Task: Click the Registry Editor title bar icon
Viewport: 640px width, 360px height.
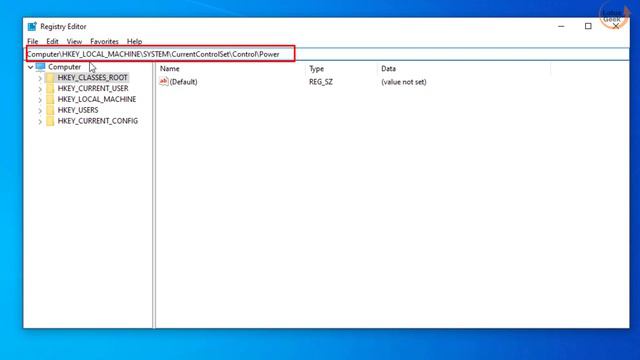Action: 32,27
